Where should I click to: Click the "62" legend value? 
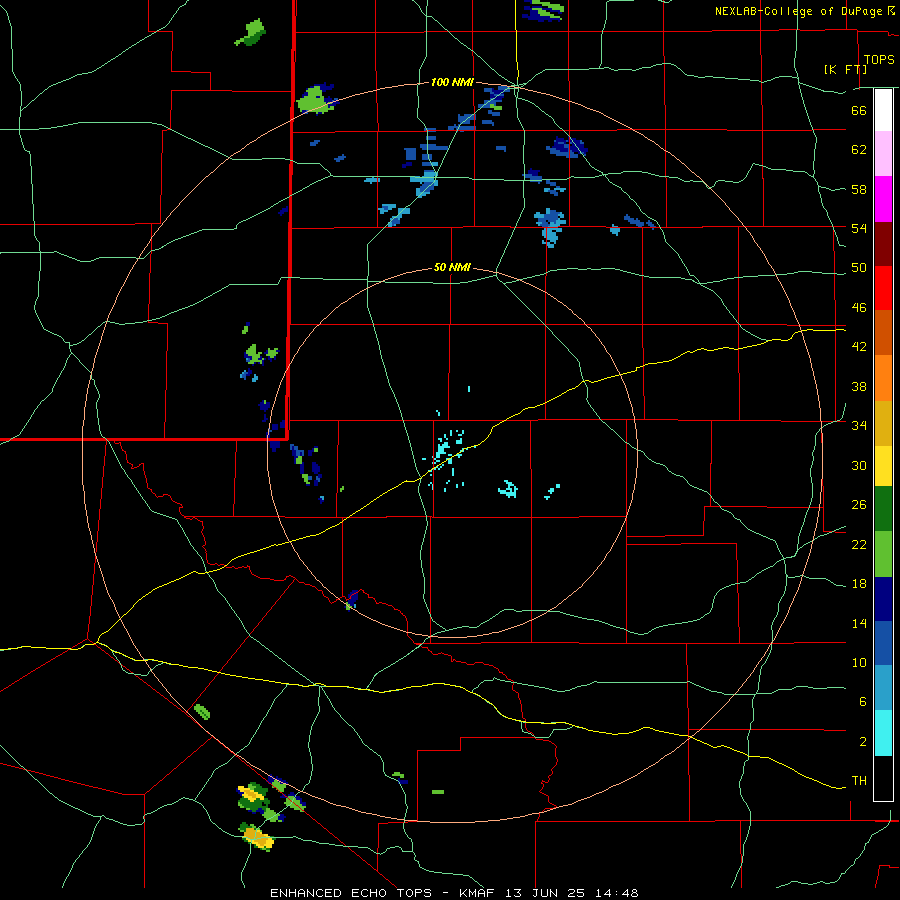(859, 149)
